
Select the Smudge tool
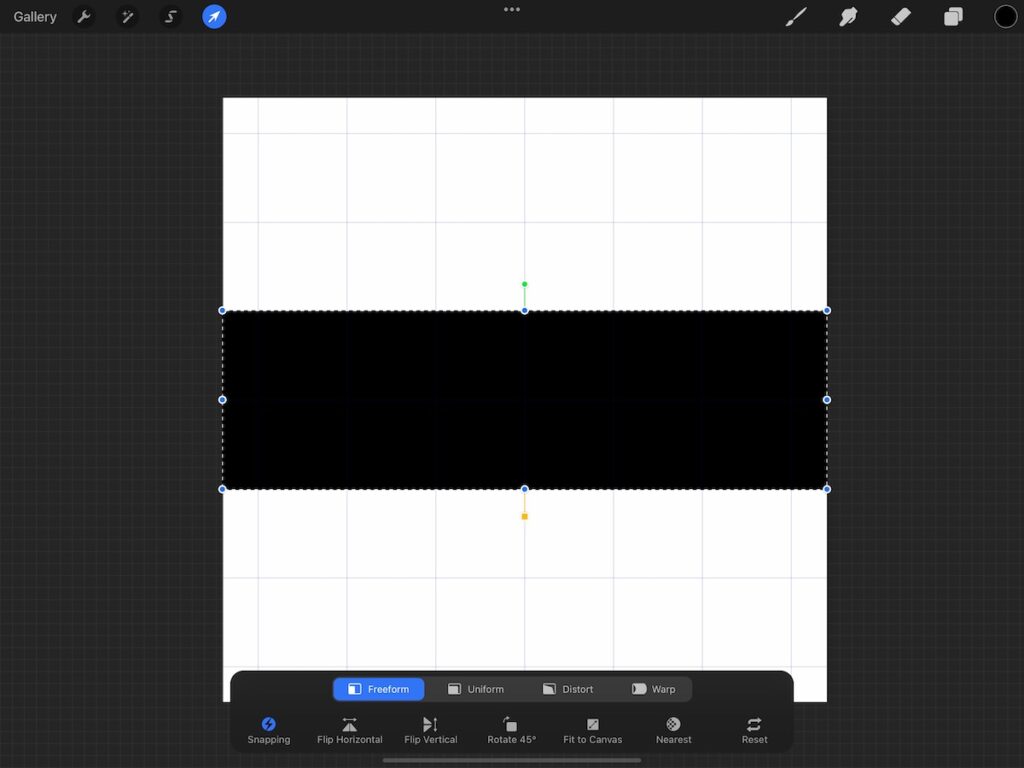click(x=848, y=16)
